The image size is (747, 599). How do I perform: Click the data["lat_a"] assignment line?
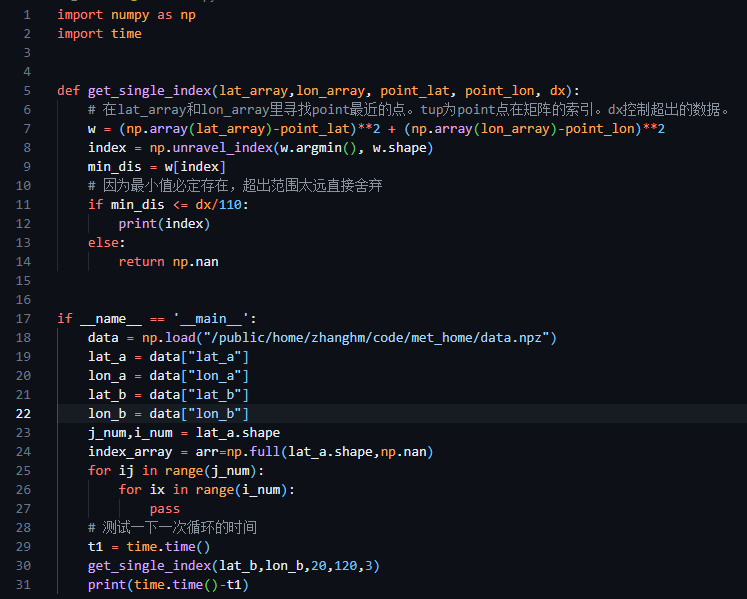(168, 357)
